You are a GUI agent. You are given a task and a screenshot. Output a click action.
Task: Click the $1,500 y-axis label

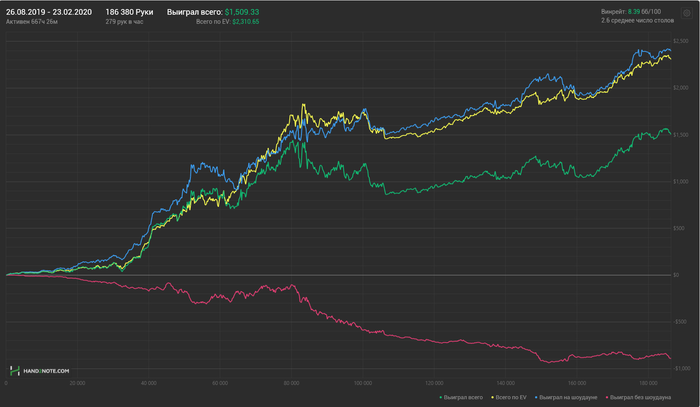click(x=680, y=135)
